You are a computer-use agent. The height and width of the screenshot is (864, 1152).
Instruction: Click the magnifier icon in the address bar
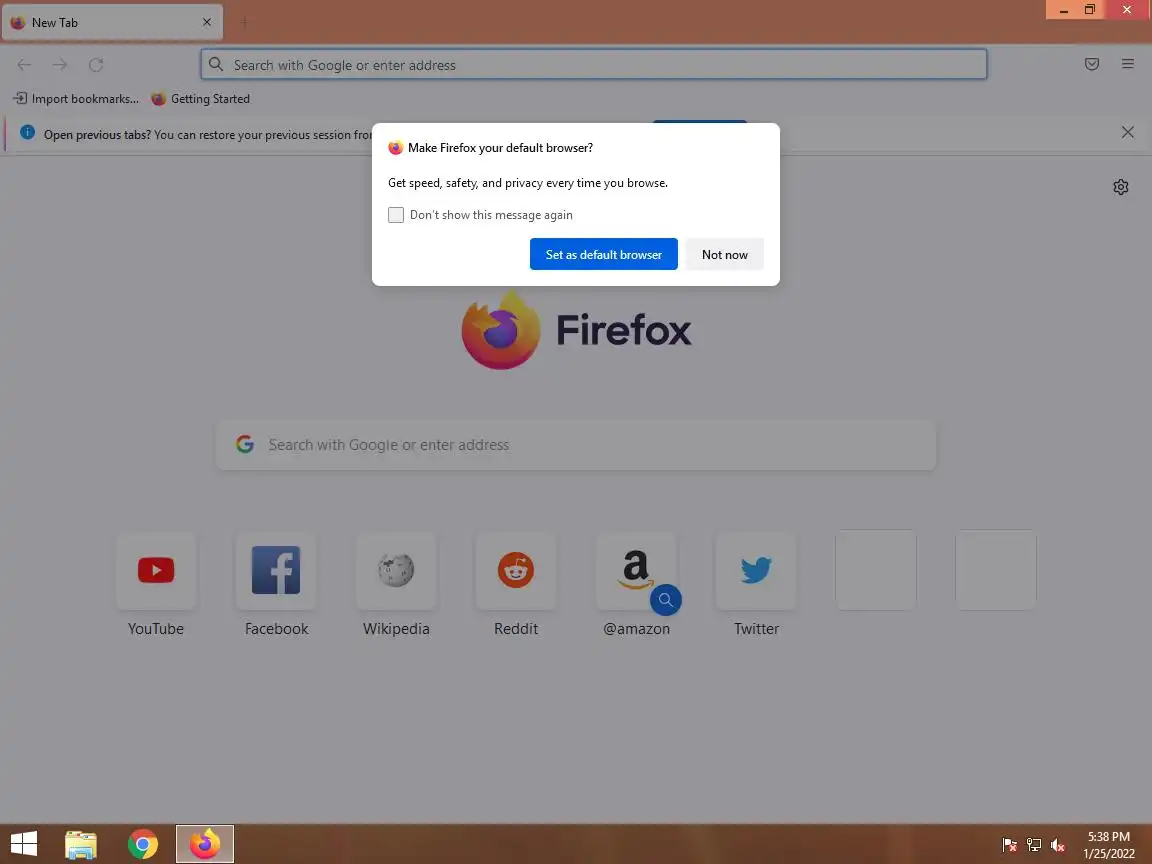pyautogui.click(x=216, y=65)
